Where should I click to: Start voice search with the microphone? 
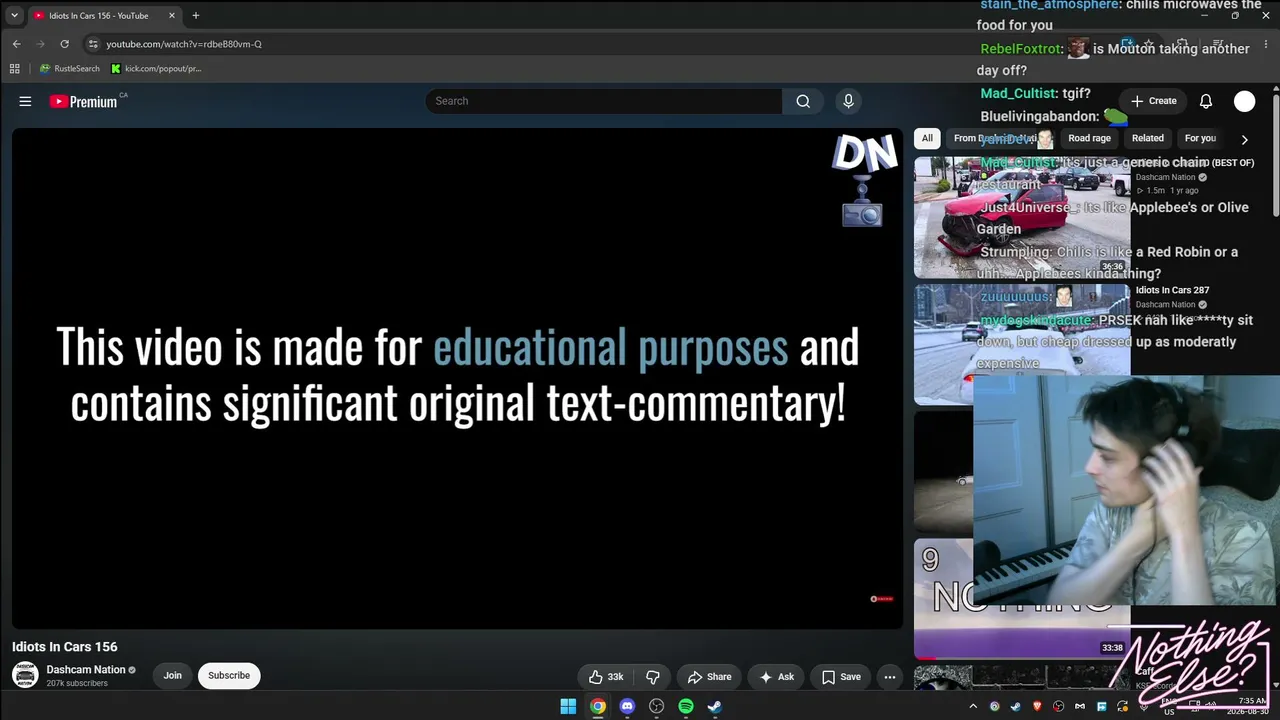[x=848, y=101]
